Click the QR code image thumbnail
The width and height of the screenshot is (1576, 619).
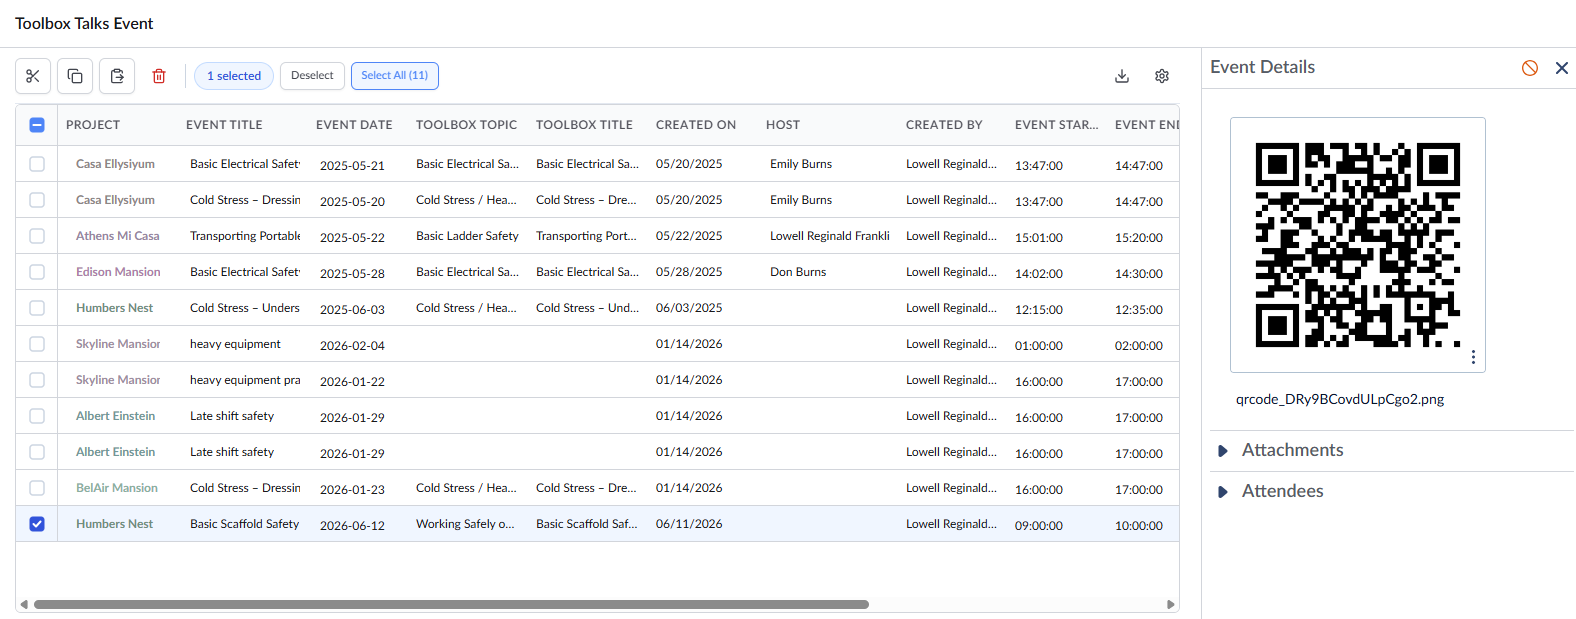[1358, 245]
